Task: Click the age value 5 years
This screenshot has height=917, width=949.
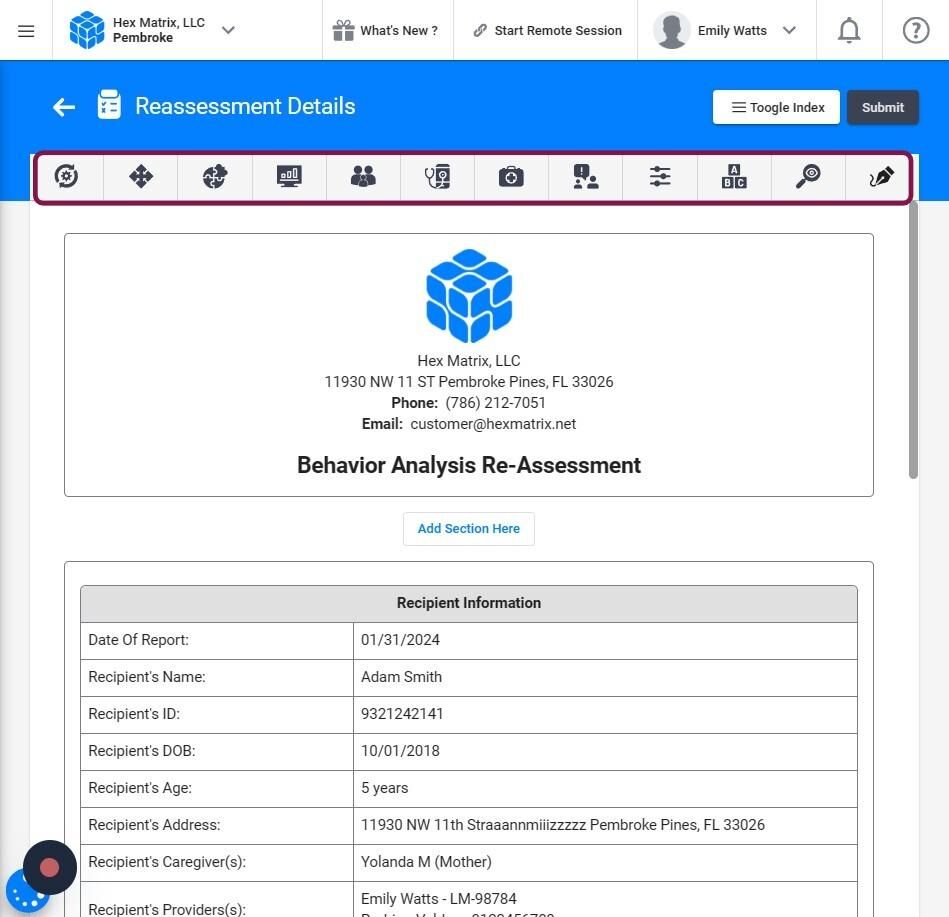Action: [x=385, y=787]
